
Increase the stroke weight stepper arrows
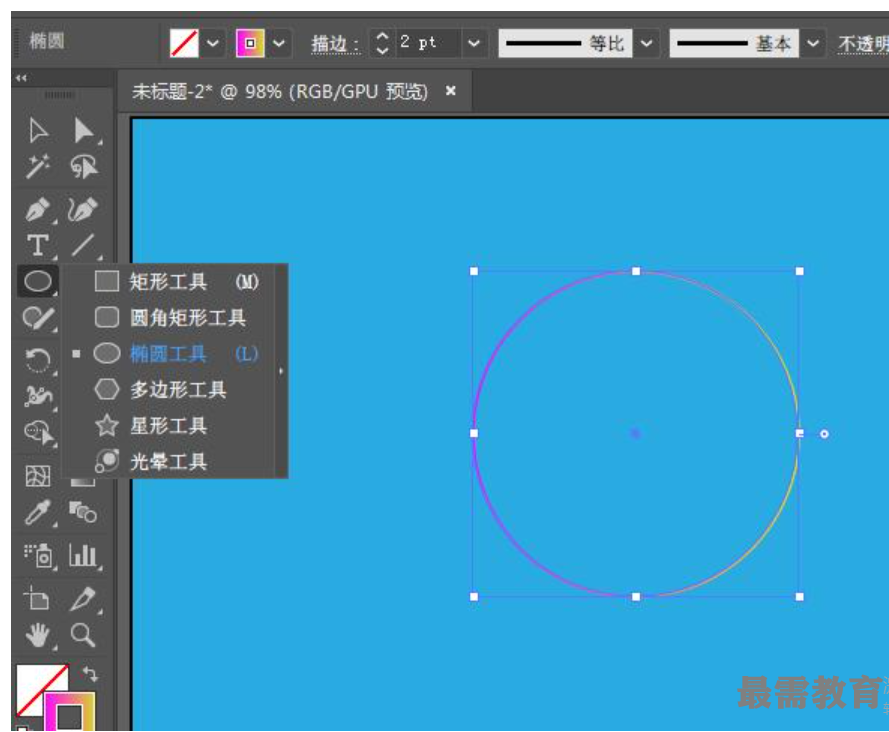point(383,37)
